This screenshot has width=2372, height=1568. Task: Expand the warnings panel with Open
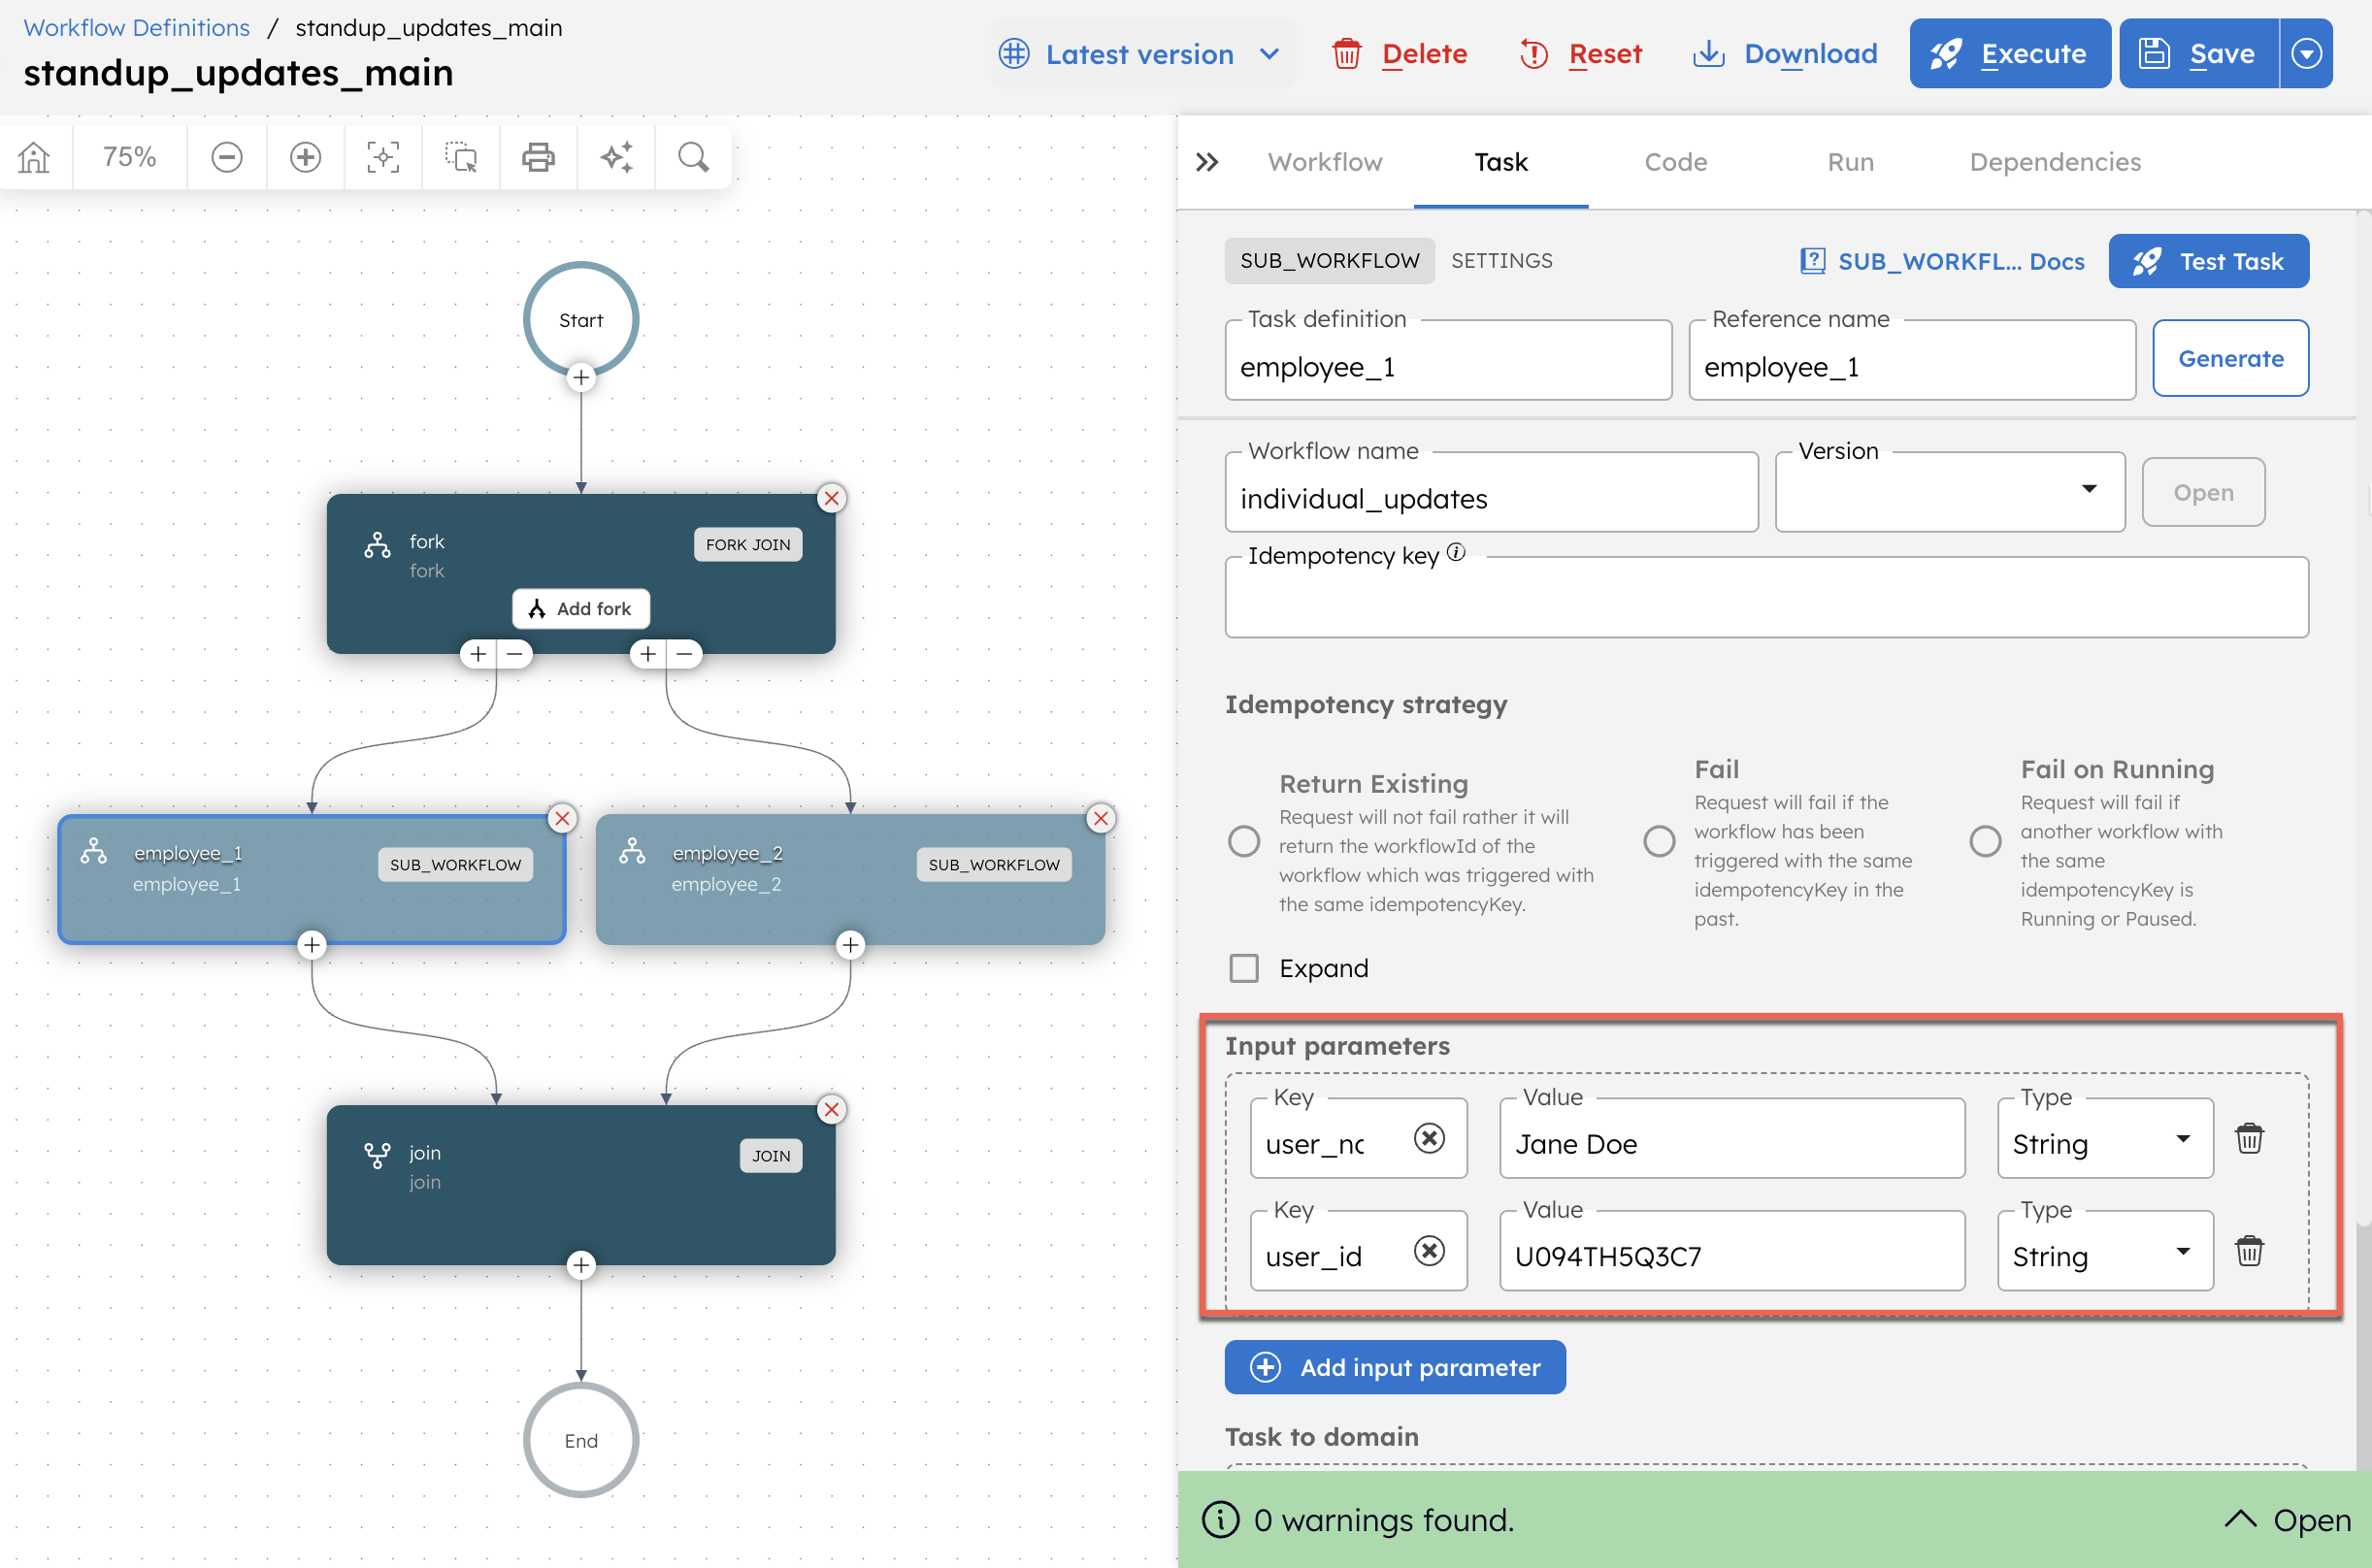(x=2286, y=1519)
